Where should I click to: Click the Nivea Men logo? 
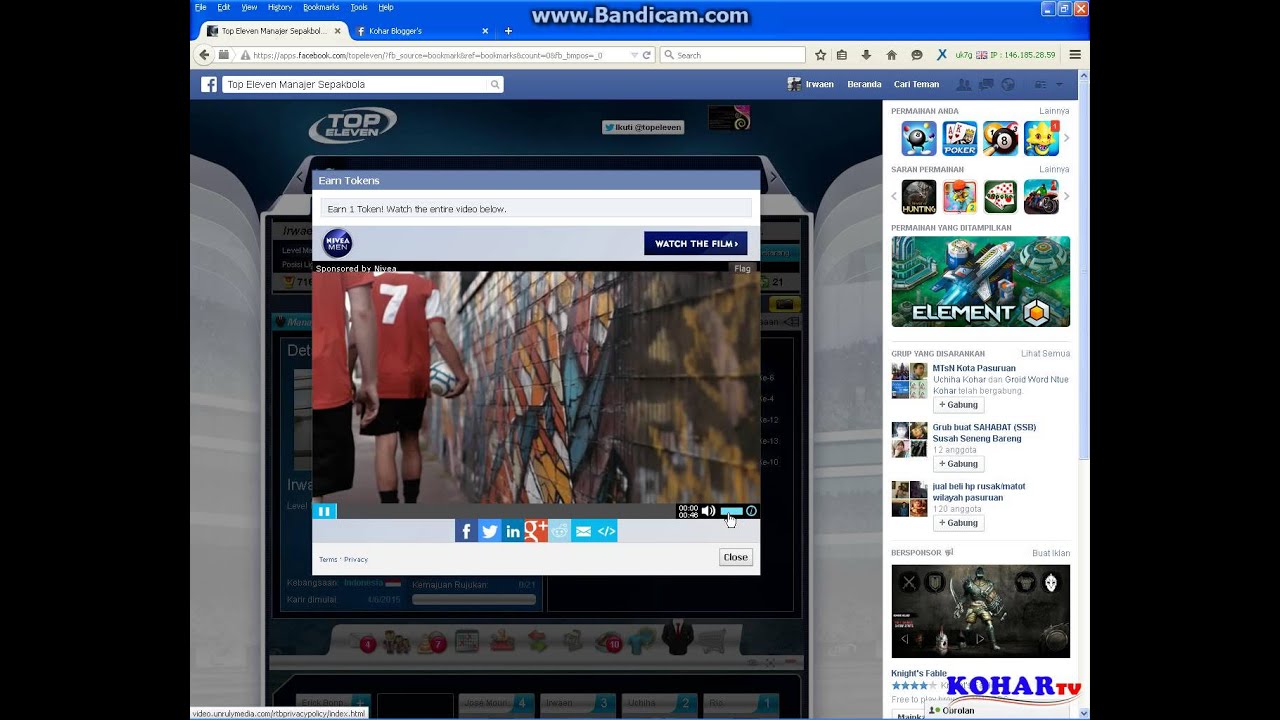[337, 243]
